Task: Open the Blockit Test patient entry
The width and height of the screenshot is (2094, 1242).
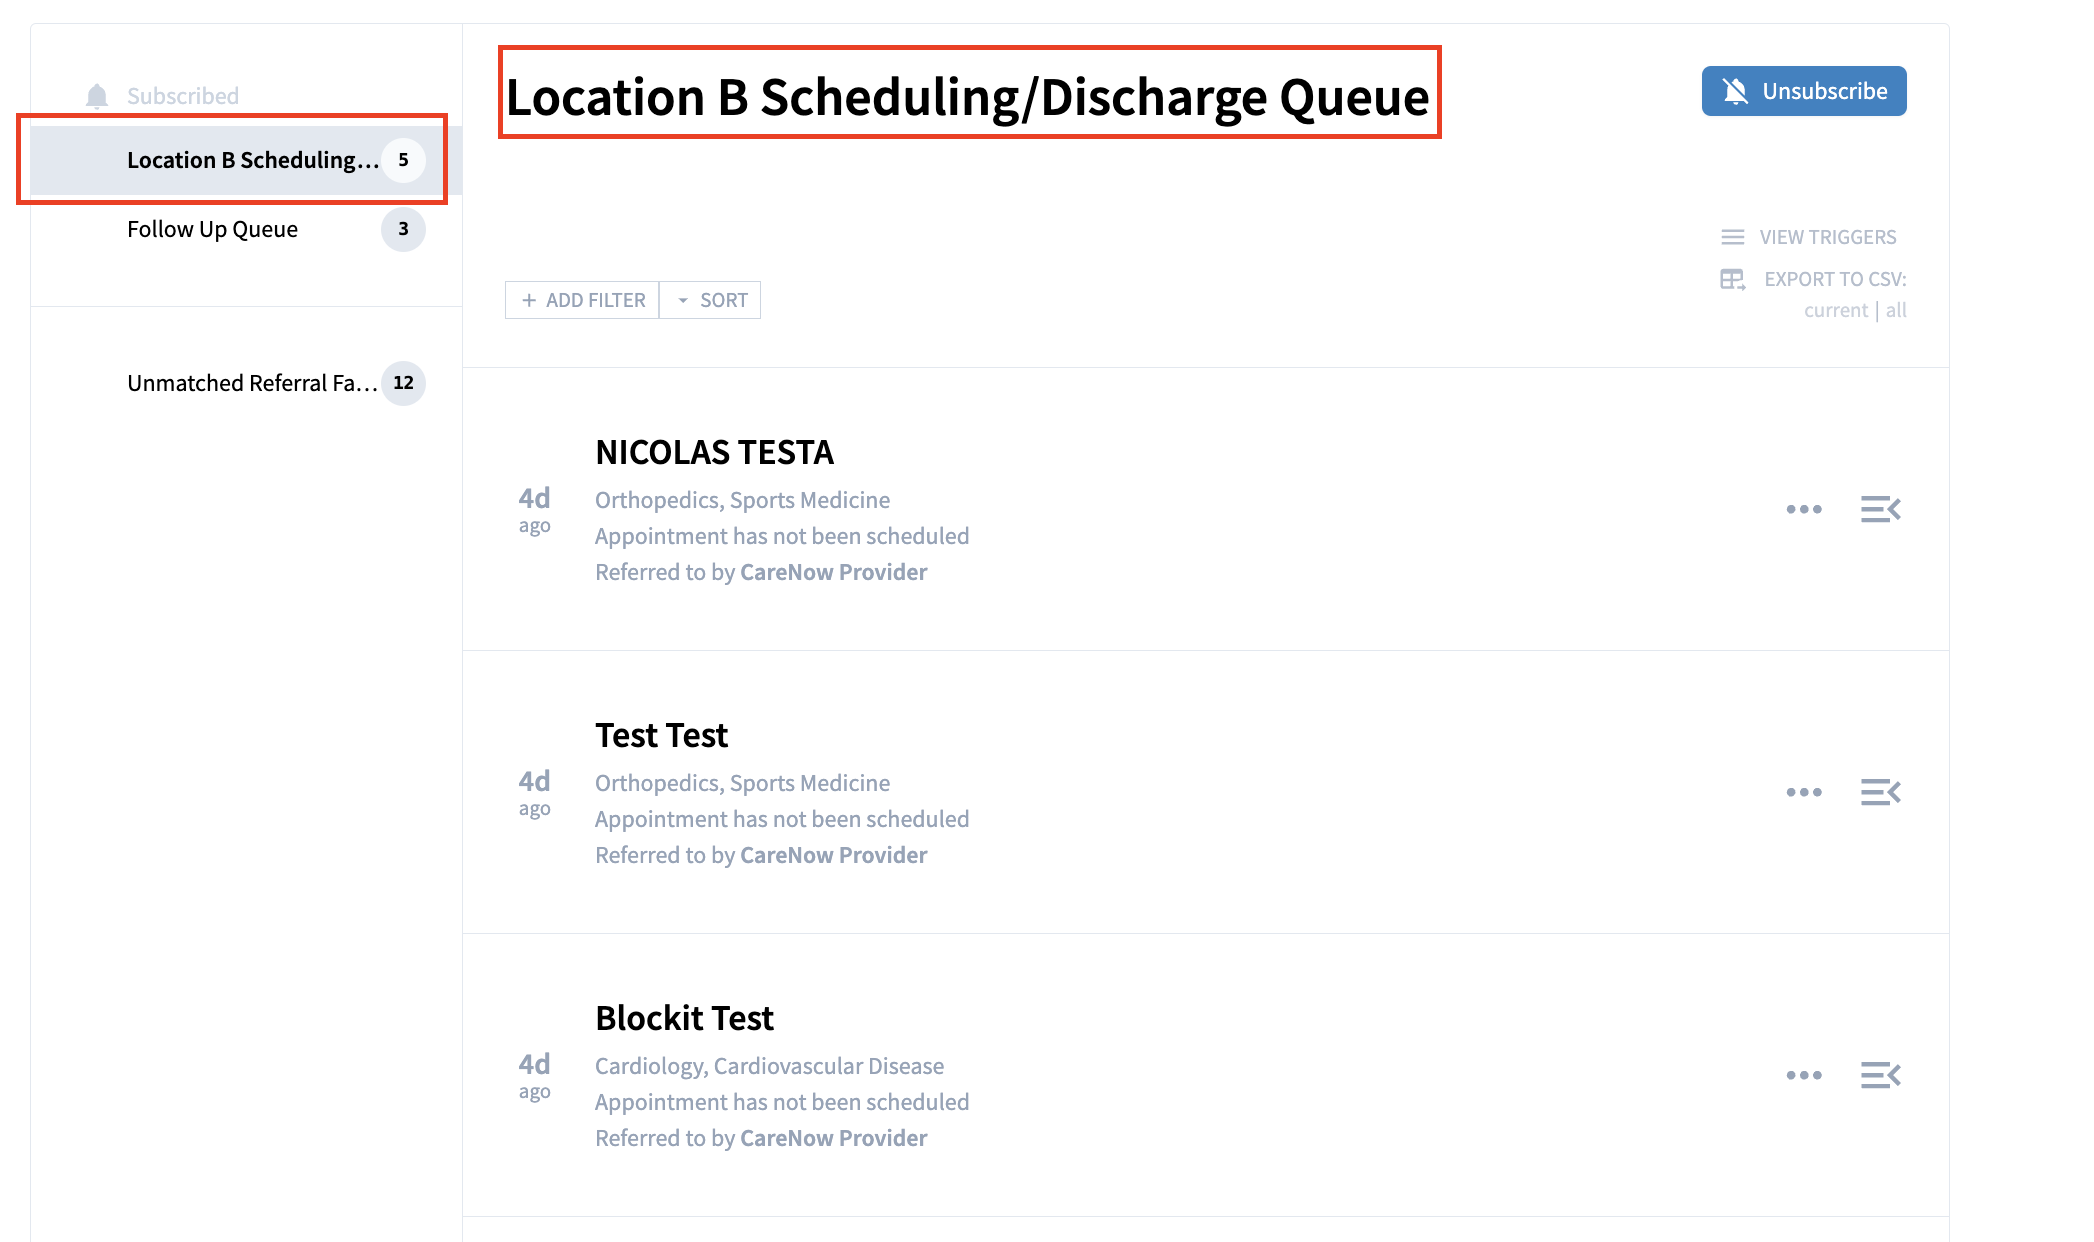Action: coord(684,1018)
